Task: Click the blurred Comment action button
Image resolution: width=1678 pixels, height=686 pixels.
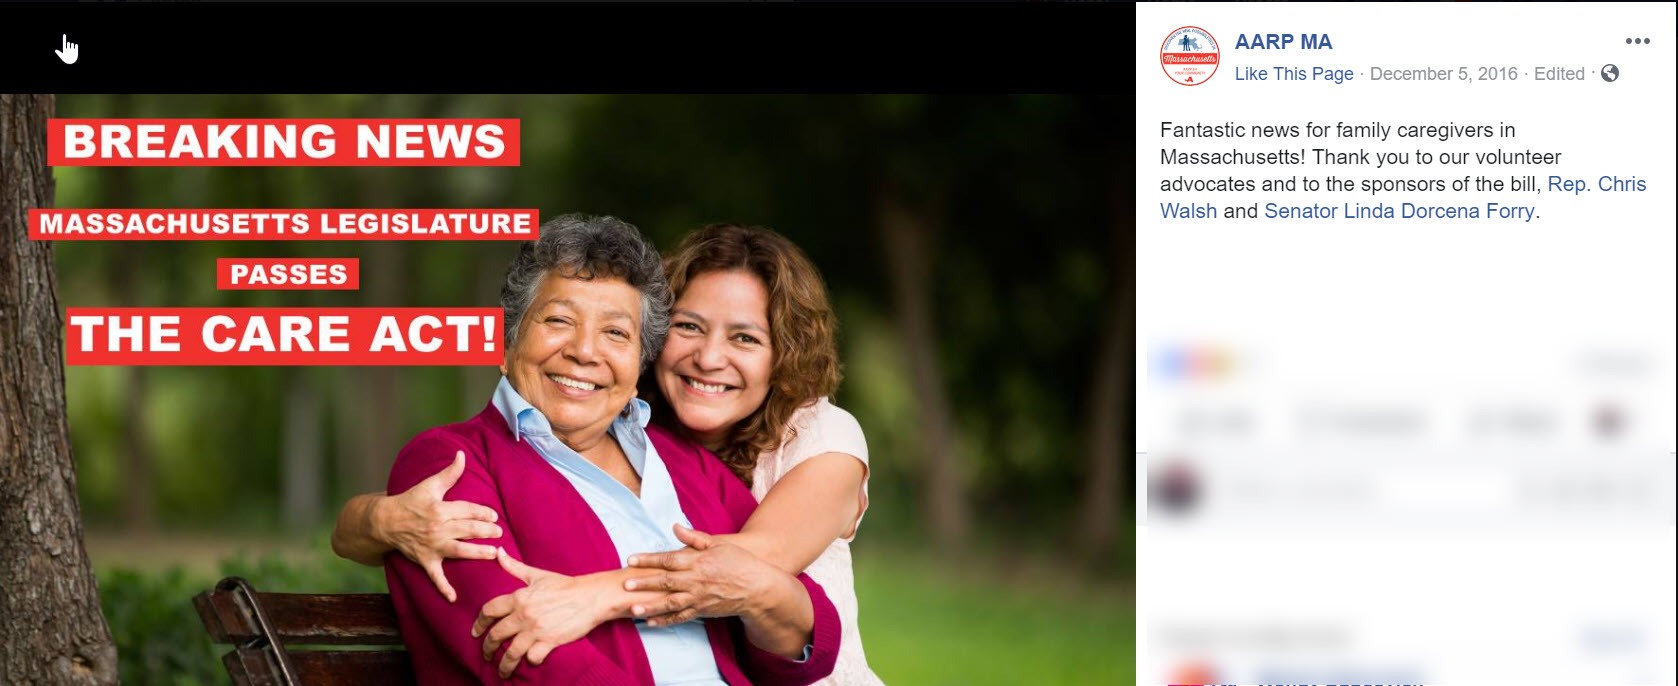Action: point(1362,423)
